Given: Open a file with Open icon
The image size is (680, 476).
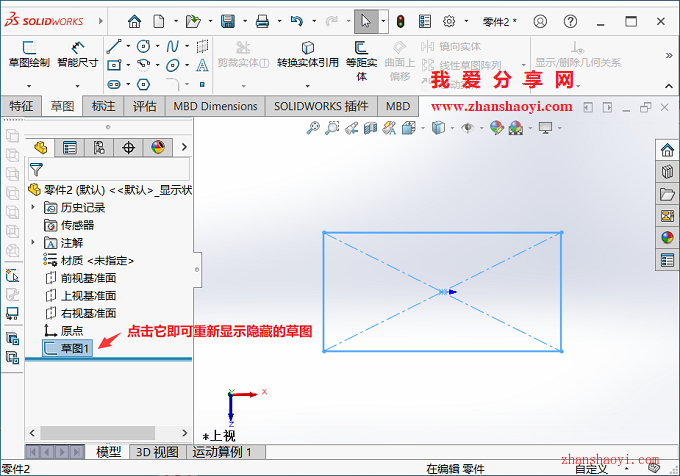Looking at the screenshot, I should pyautogui.click(x=193, y=21).
